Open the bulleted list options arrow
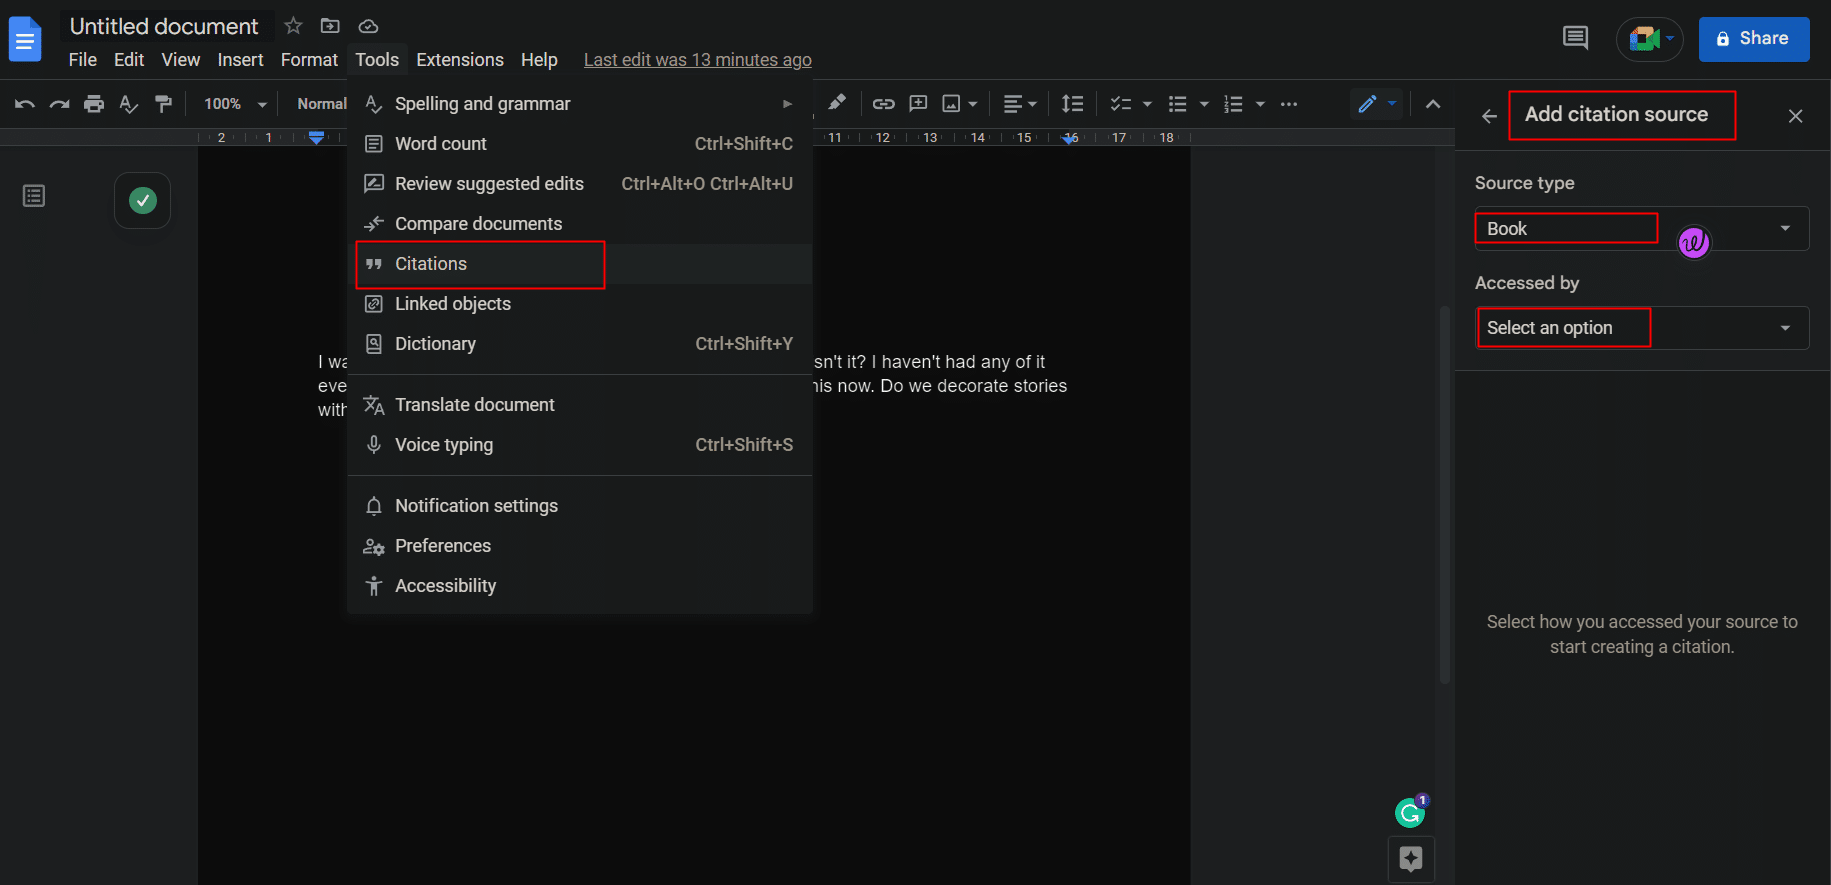 coord(1204,104)
